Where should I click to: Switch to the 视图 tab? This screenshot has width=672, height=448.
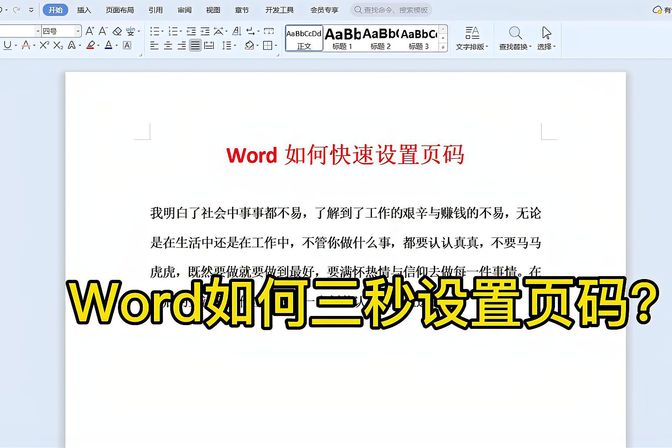tap(213, 10)
